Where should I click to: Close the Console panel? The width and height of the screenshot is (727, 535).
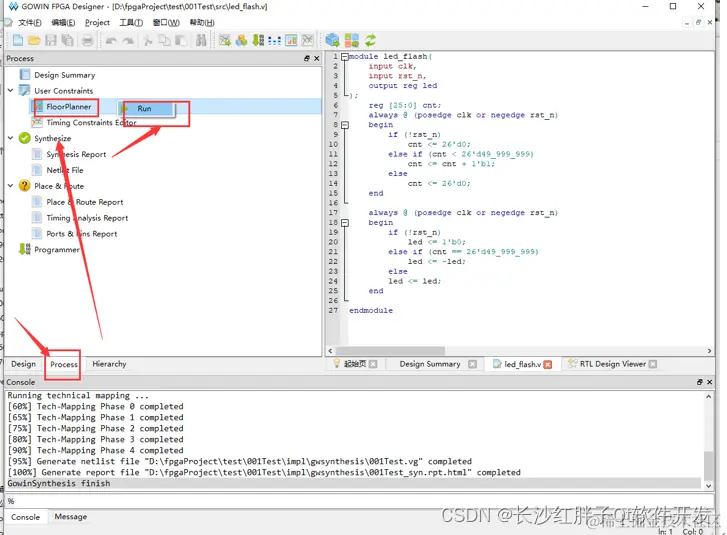tap(709, 382)
